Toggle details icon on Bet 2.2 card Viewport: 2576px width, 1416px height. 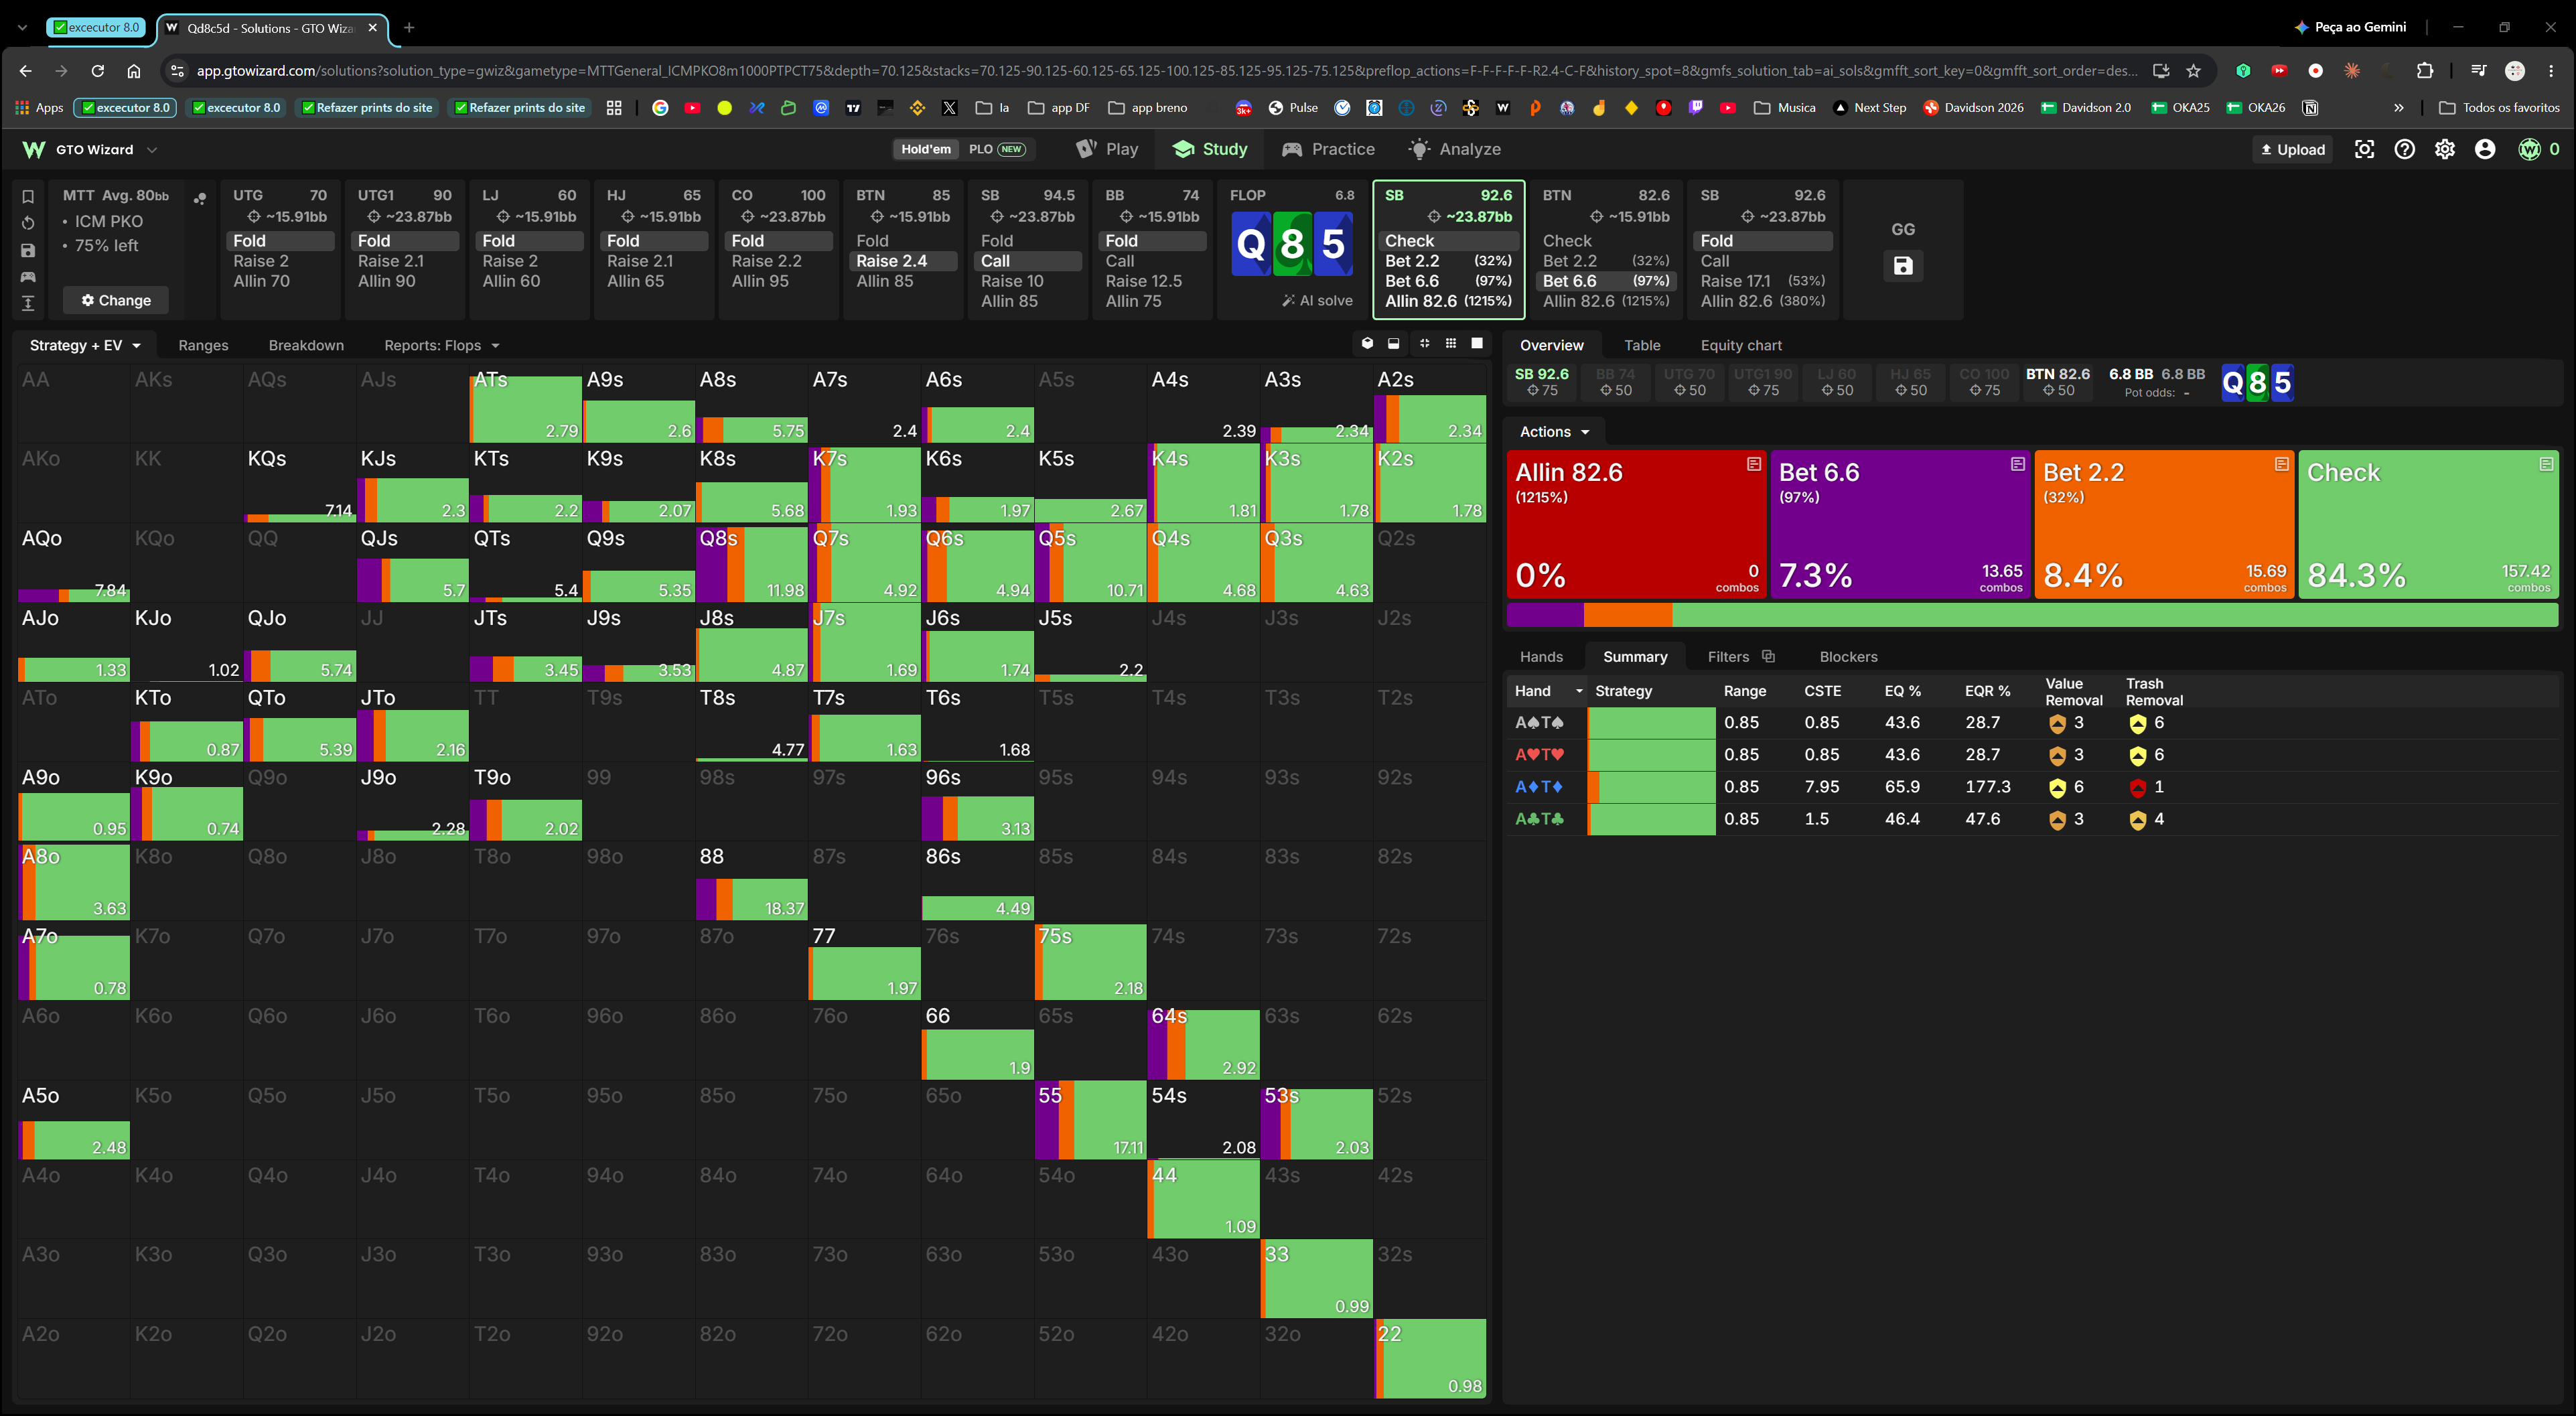2282,464
